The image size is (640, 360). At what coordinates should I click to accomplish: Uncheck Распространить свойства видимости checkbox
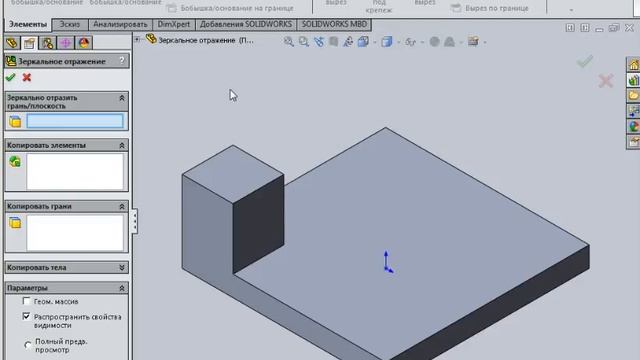click(27, 316)
